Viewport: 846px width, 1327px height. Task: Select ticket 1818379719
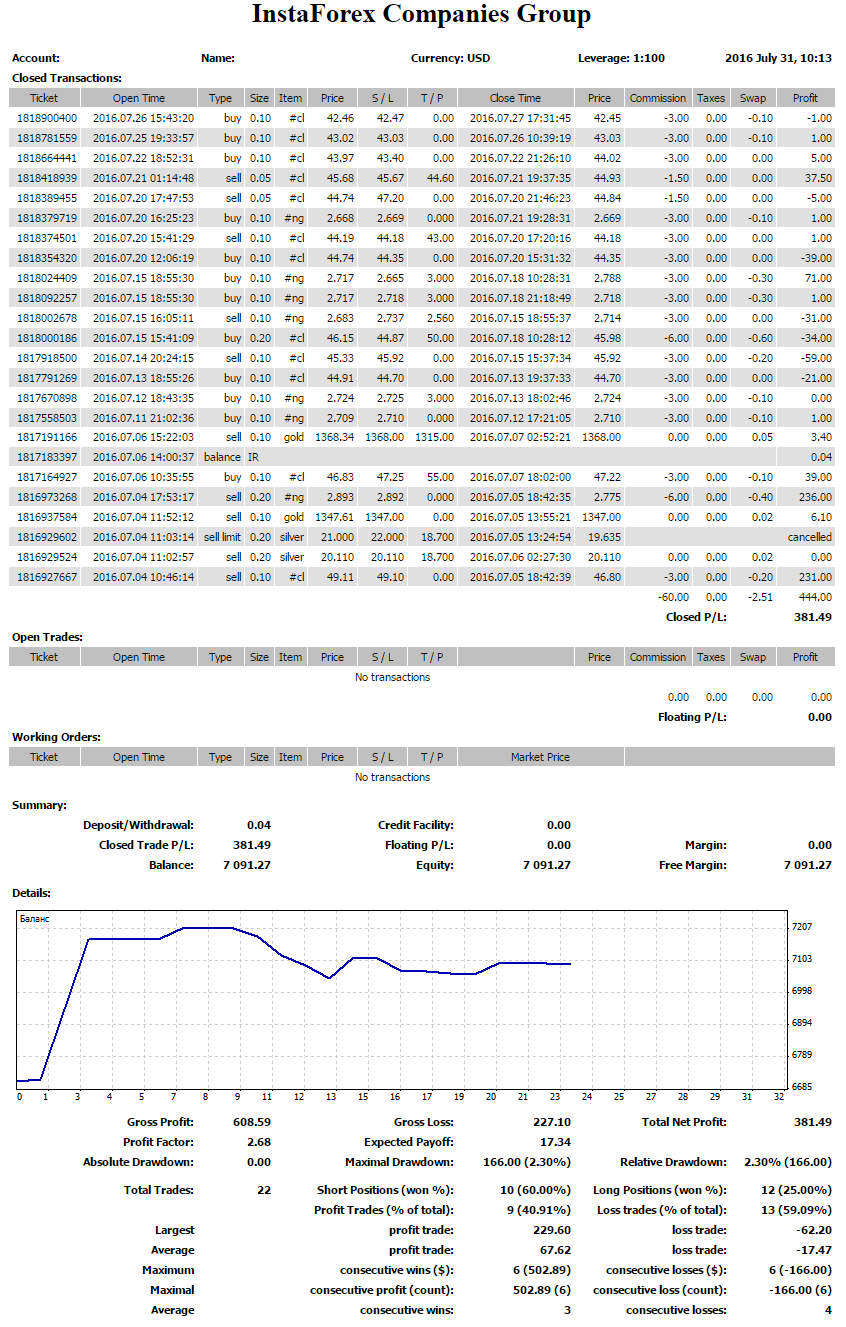pos(47,218)
